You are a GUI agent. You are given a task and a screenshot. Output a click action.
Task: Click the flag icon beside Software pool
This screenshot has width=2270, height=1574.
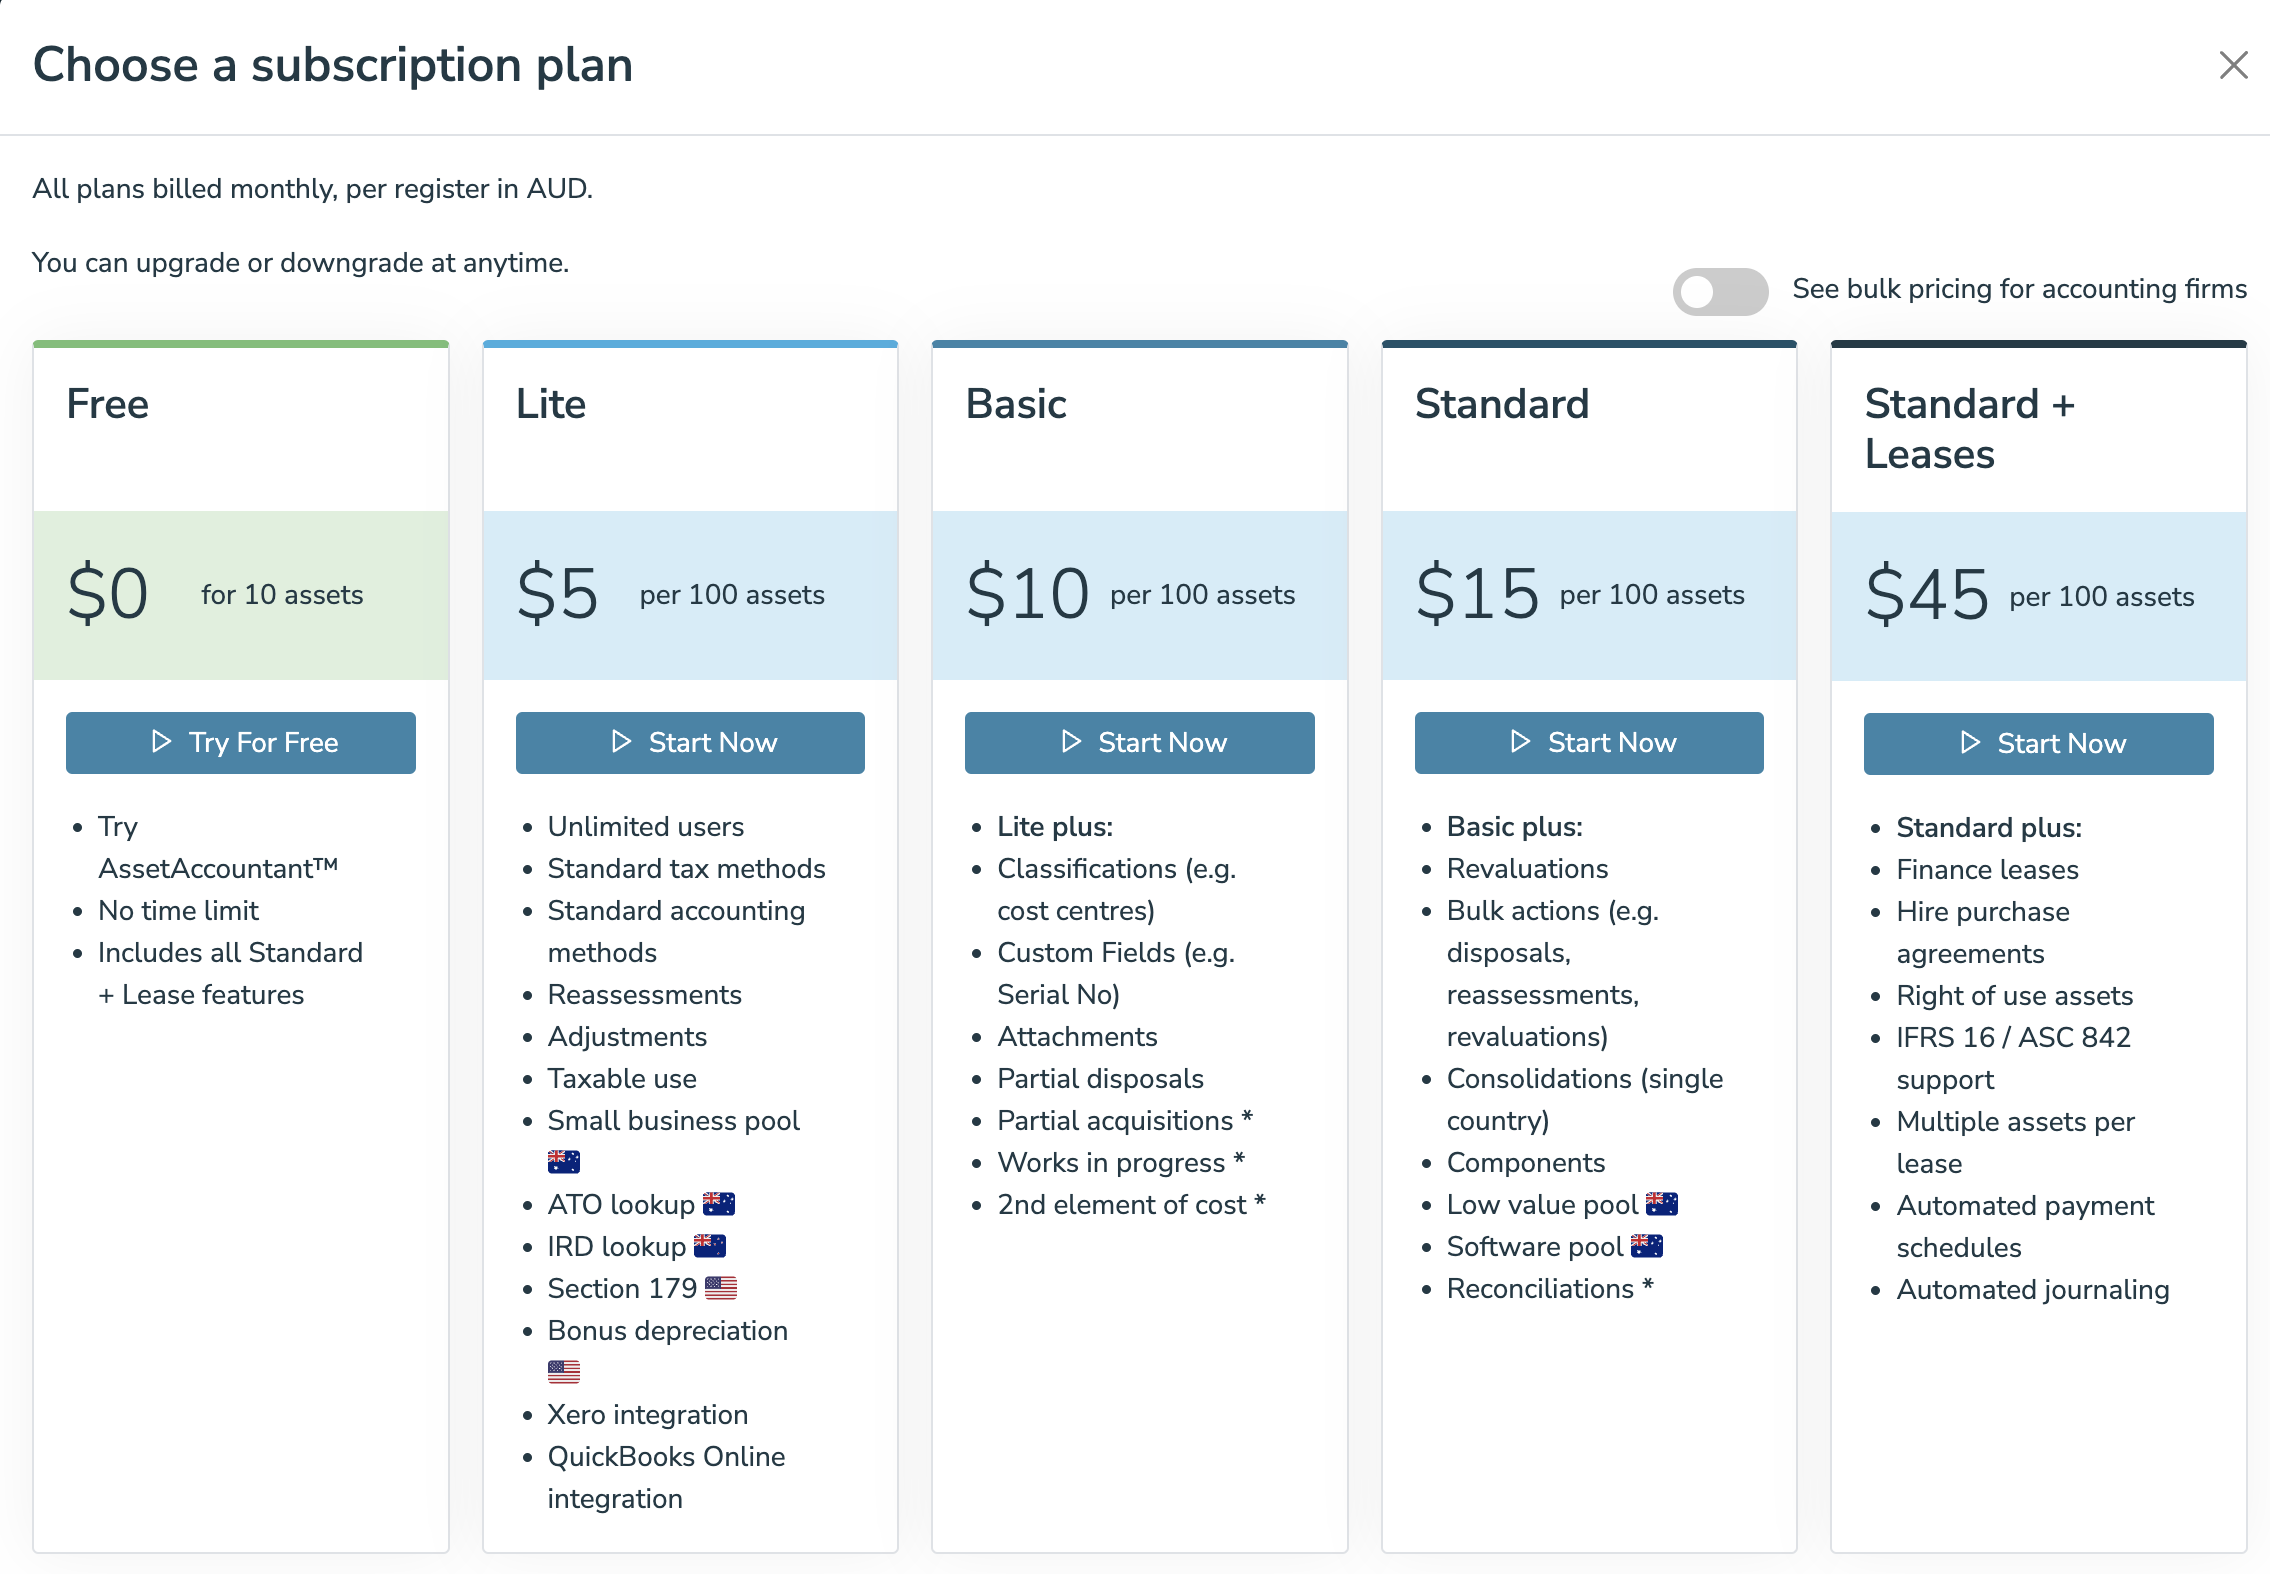1648,1246
